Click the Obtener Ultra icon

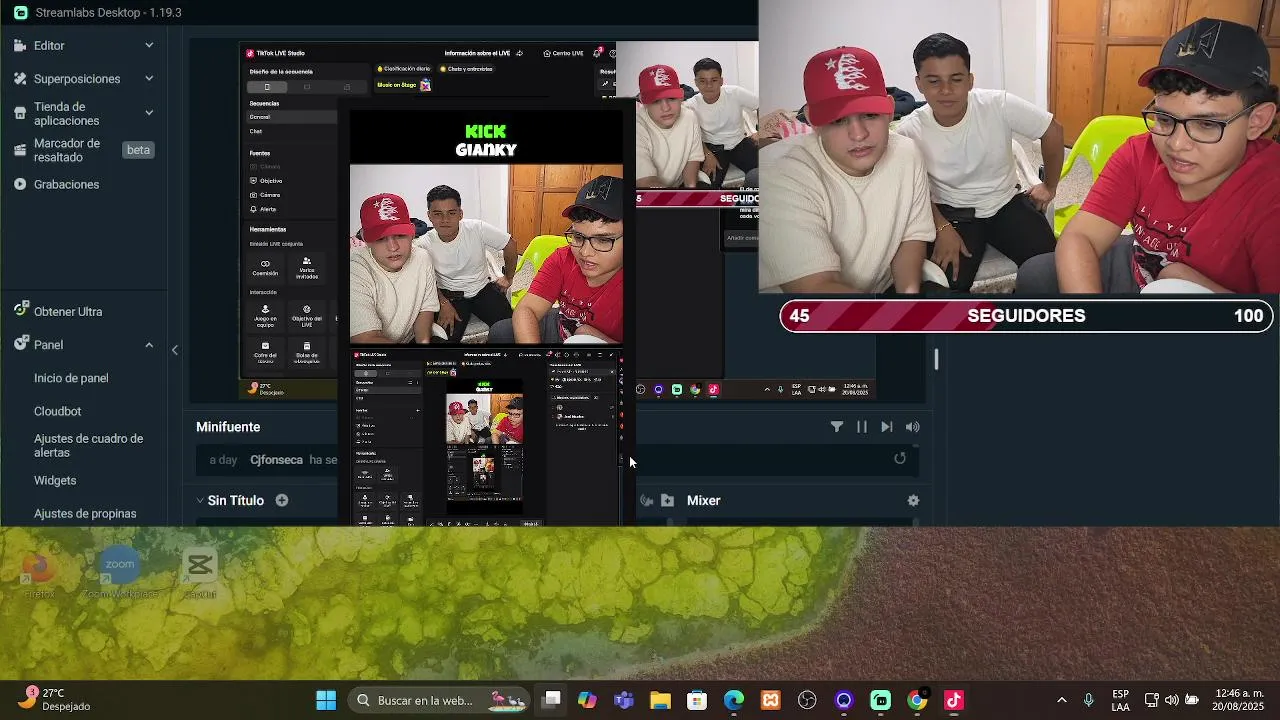click(x=20, y=310)
